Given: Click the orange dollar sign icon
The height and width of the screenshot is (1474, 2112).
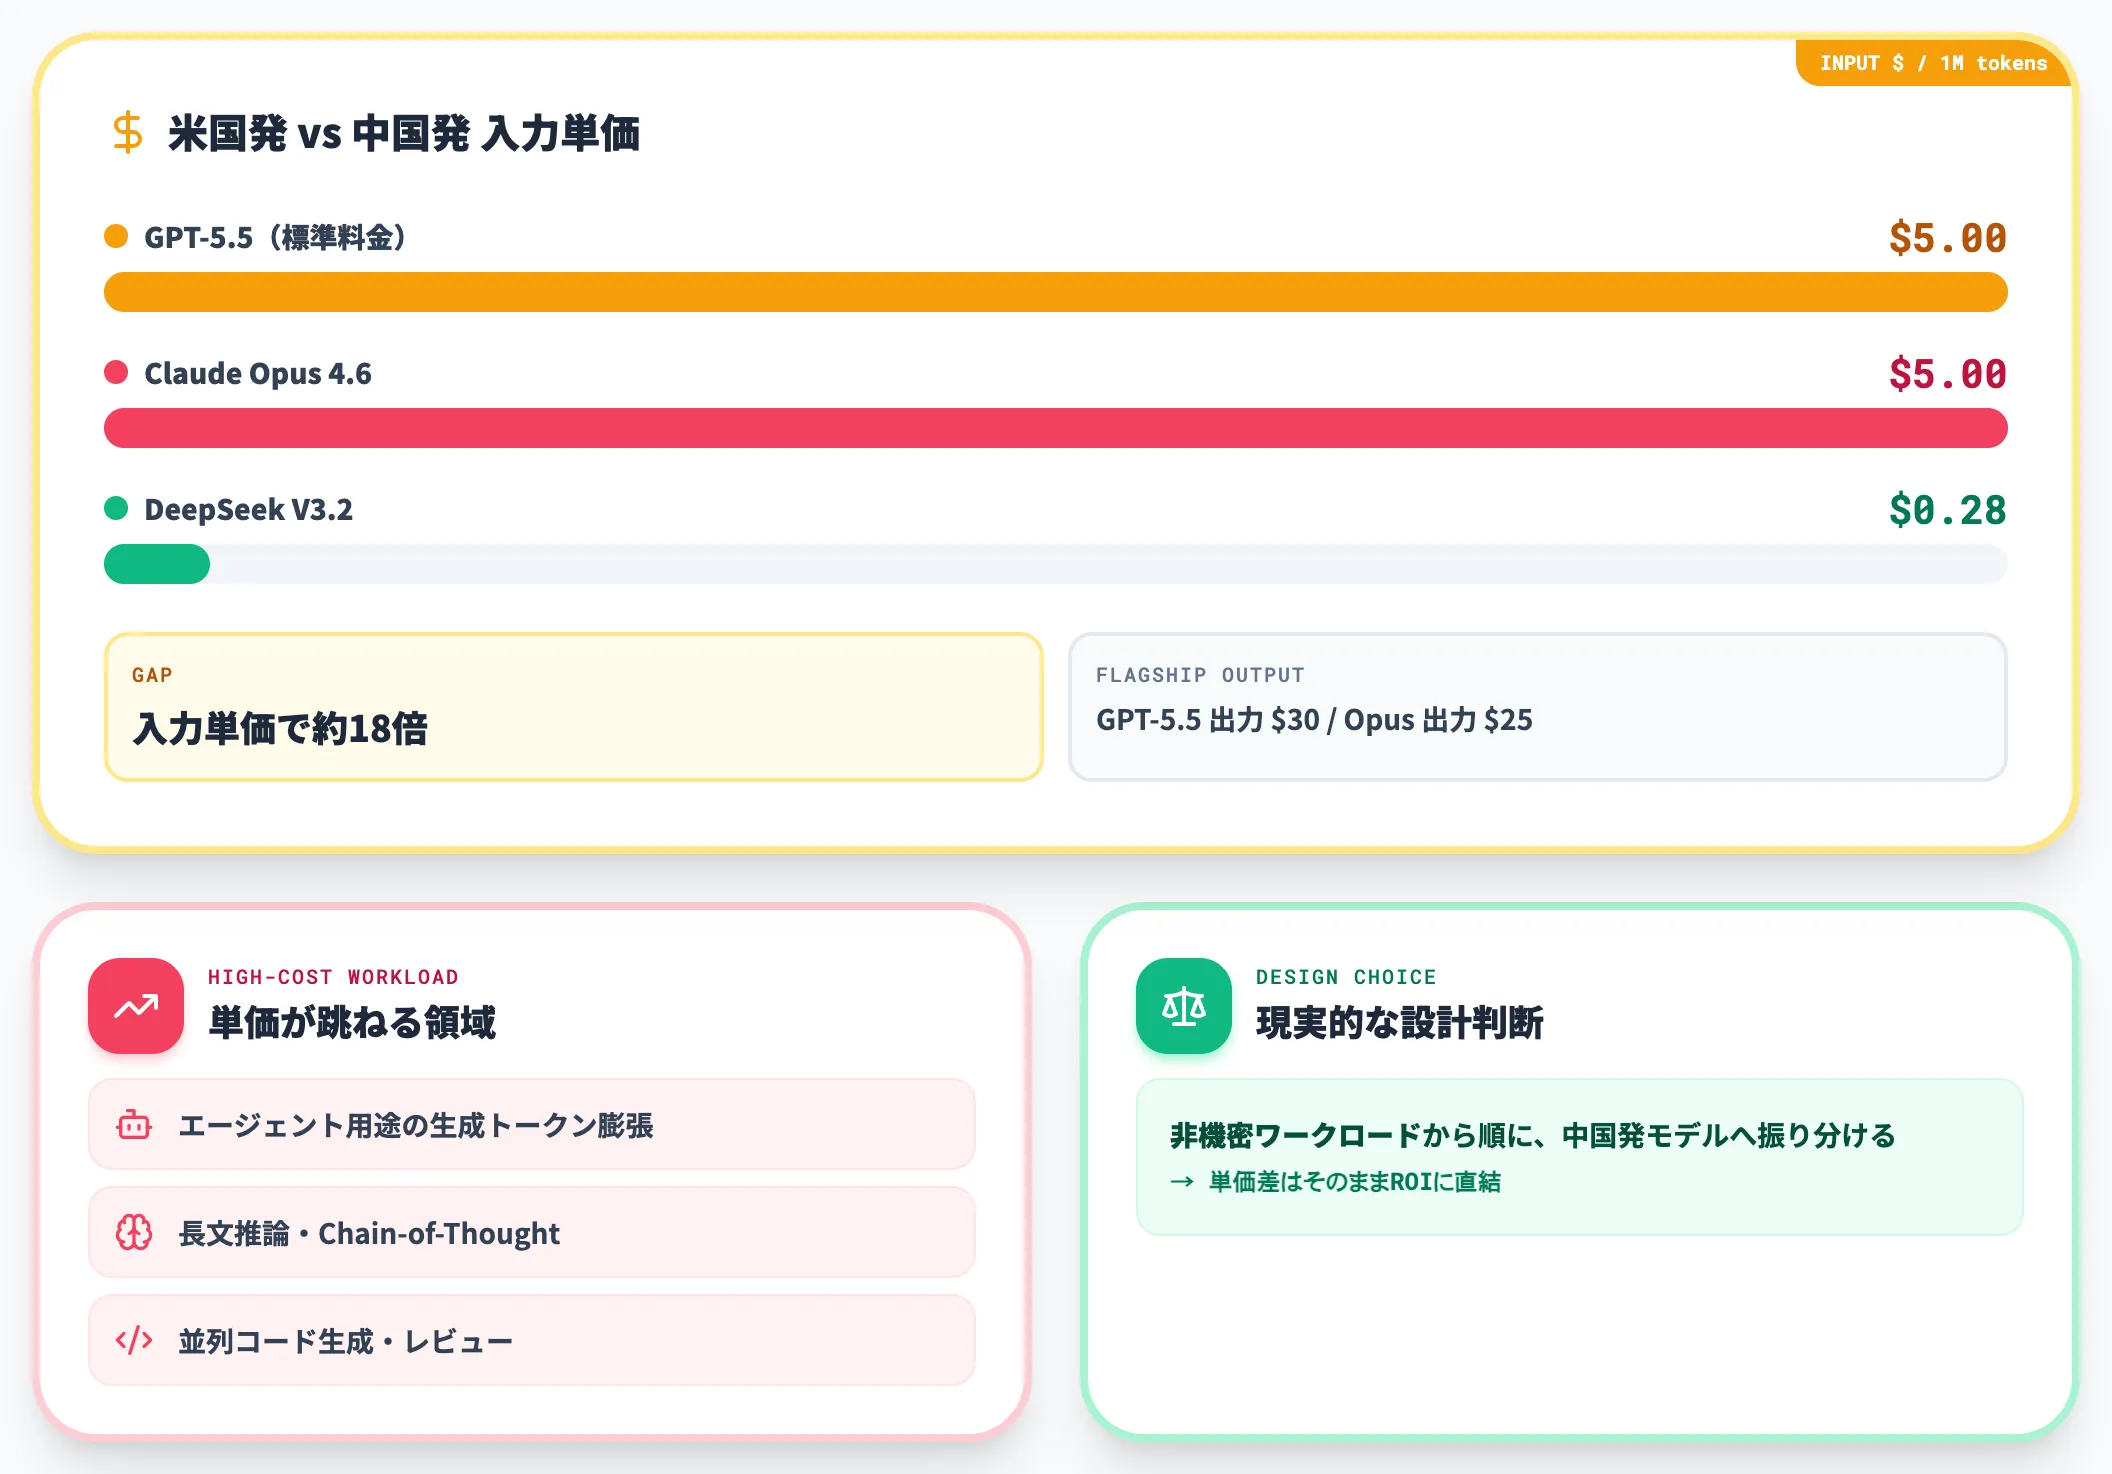Looking at the screenshot, I should [128, 133].
